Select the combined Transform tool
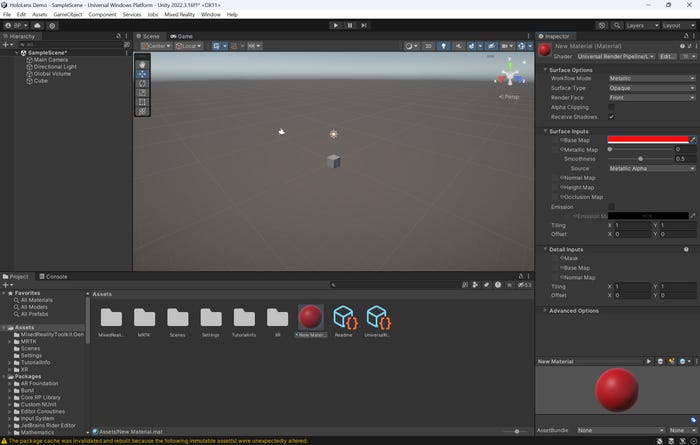Image resolution: width=700 pixels, height=445 pixels. [x=142, y=112]
